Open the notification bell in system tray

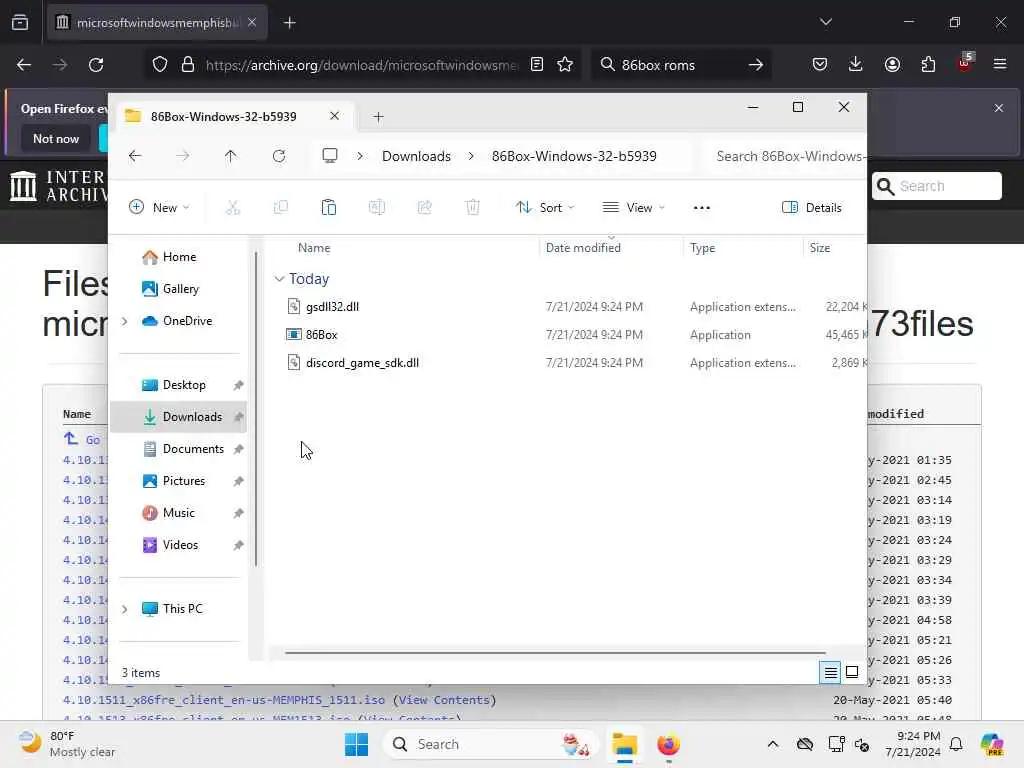956,744
